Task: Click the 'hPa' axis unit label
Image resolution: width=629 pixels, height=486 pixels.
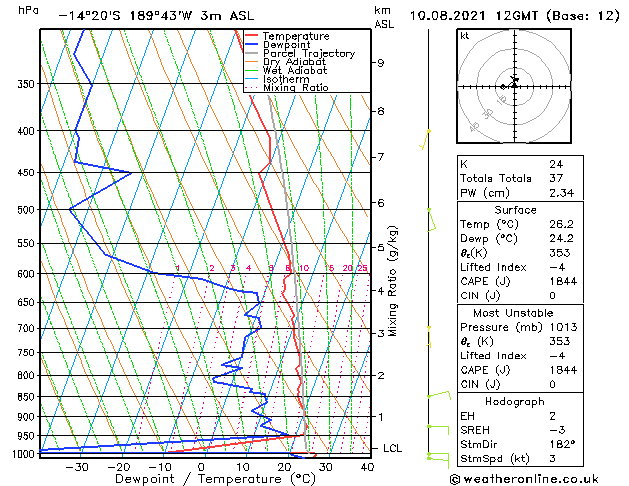Action: click(x=28, y=10)
